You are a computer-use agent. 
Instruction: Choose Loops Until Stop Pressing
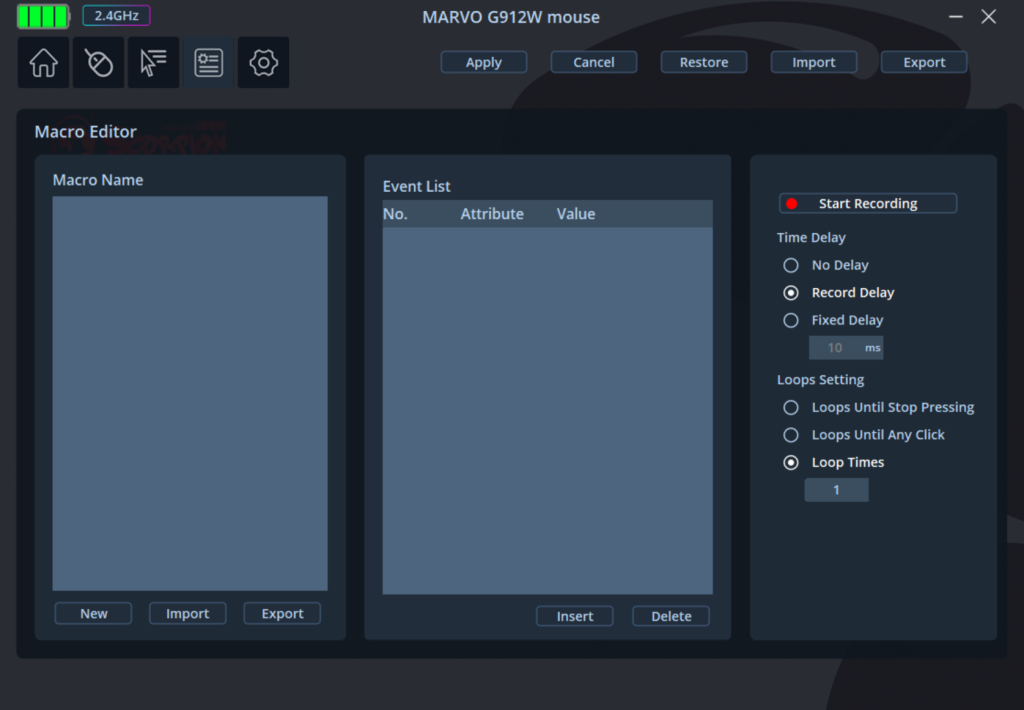pyautogui.click(x=791, y=408)
